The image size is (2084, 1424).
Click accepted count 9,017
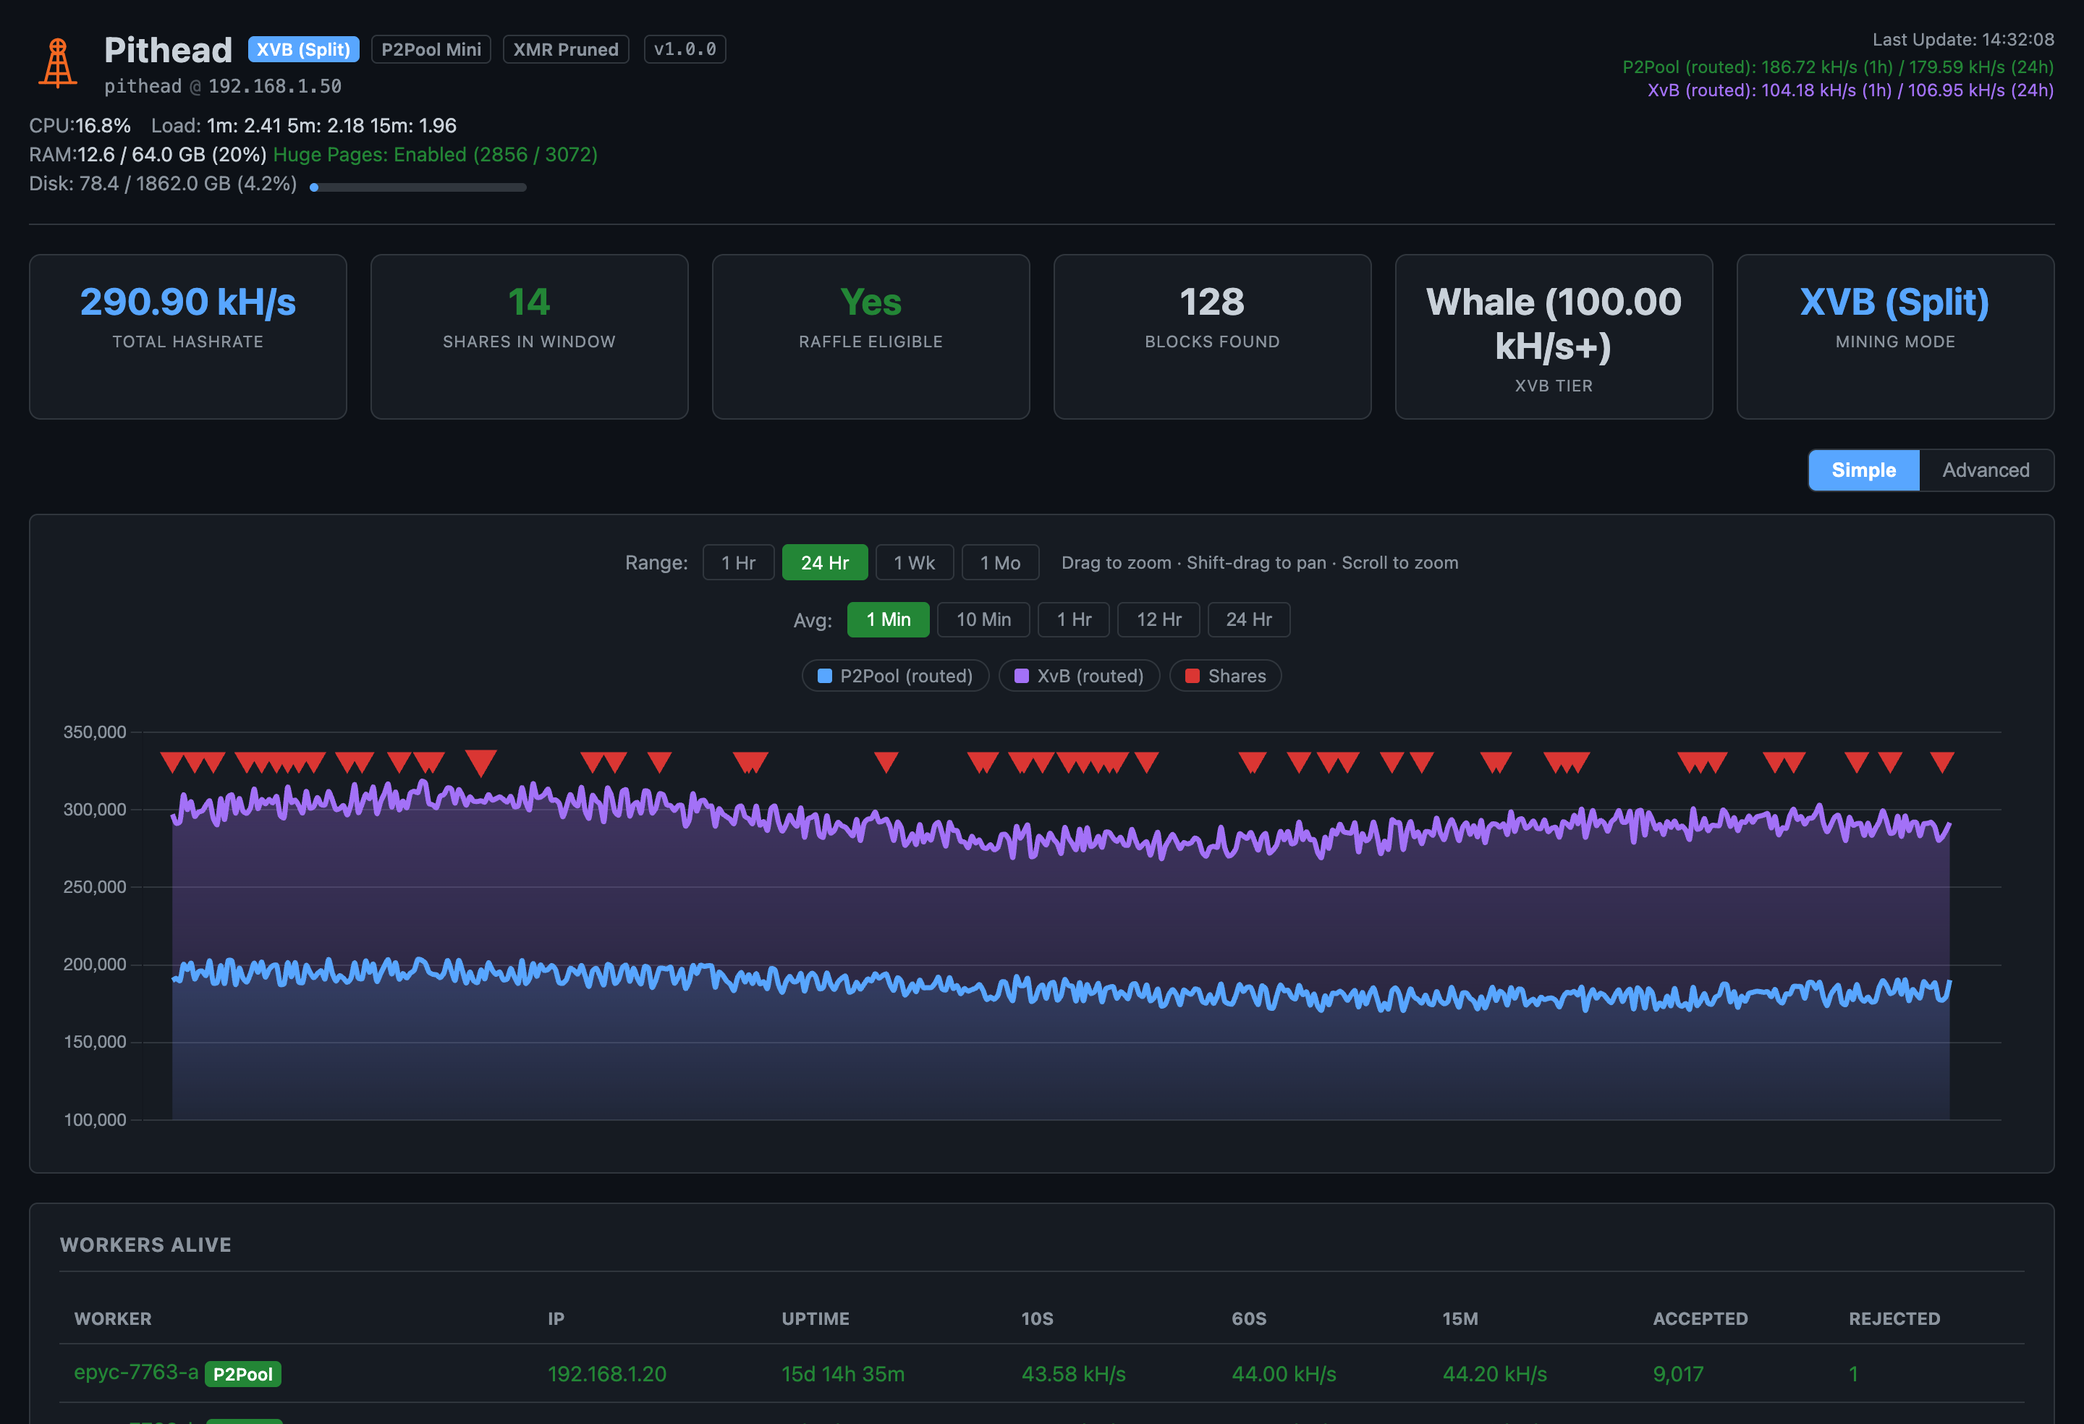(1678, 1374)
